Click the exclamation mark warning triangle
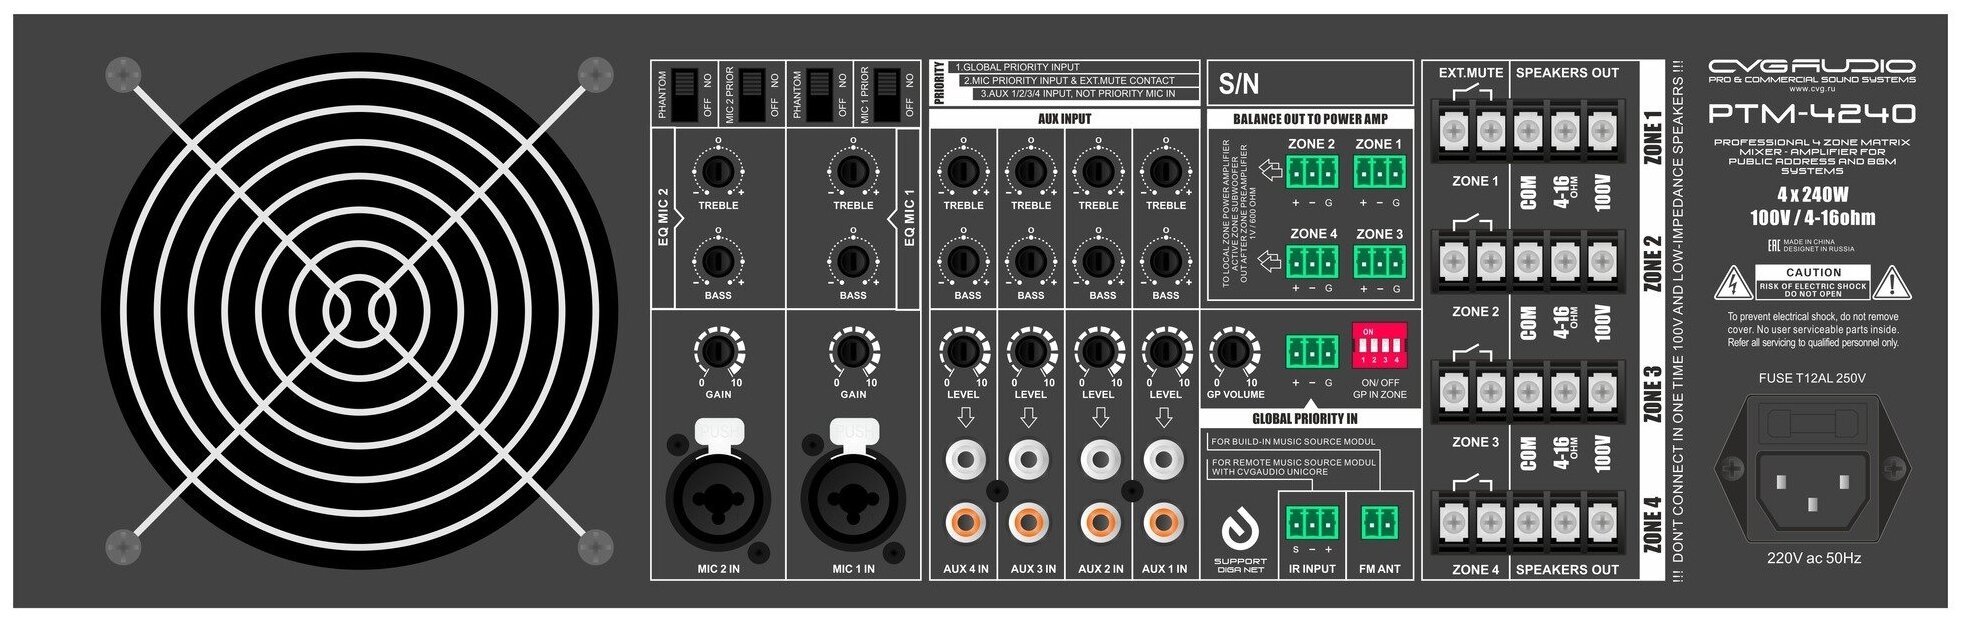 pyautogui.click(x=1891, y=283)
